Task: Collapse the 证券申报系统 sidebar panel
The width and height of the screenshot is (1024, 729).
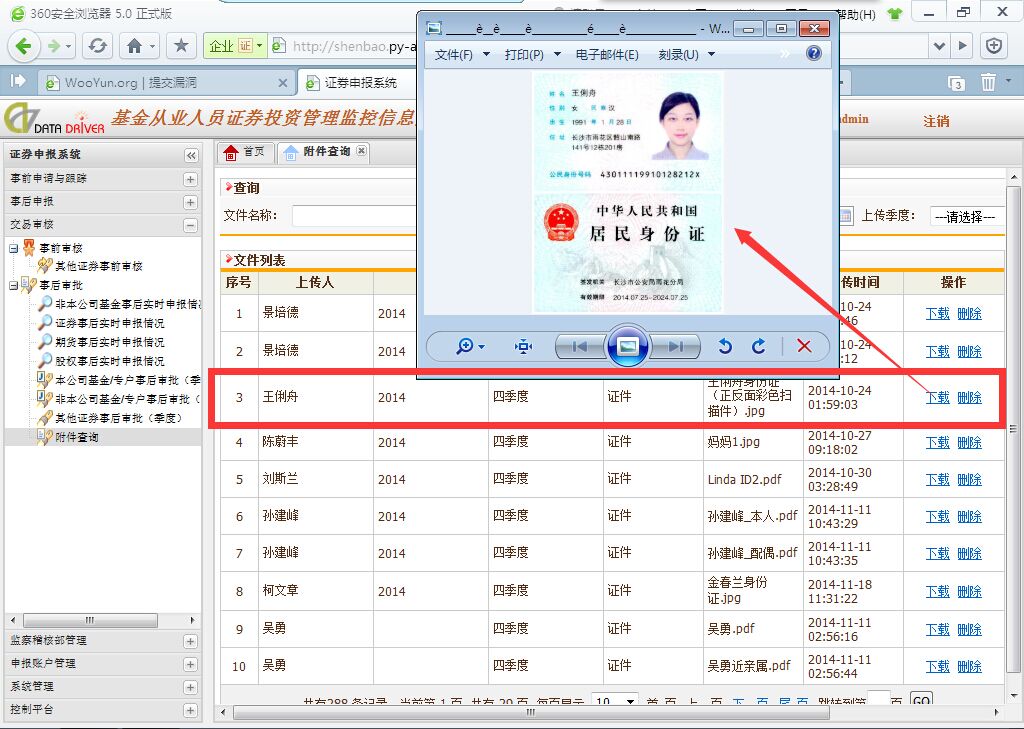Action: pyautogui.click(x=191, y=155)
